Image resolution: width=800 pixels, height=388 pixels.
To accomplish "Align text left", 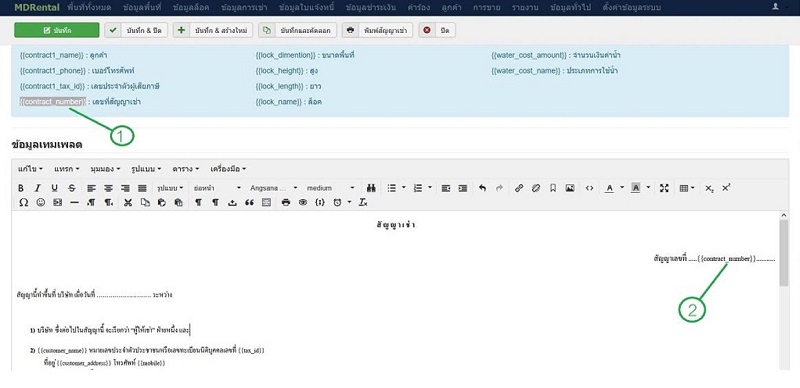I will click(x=91, y=188).
